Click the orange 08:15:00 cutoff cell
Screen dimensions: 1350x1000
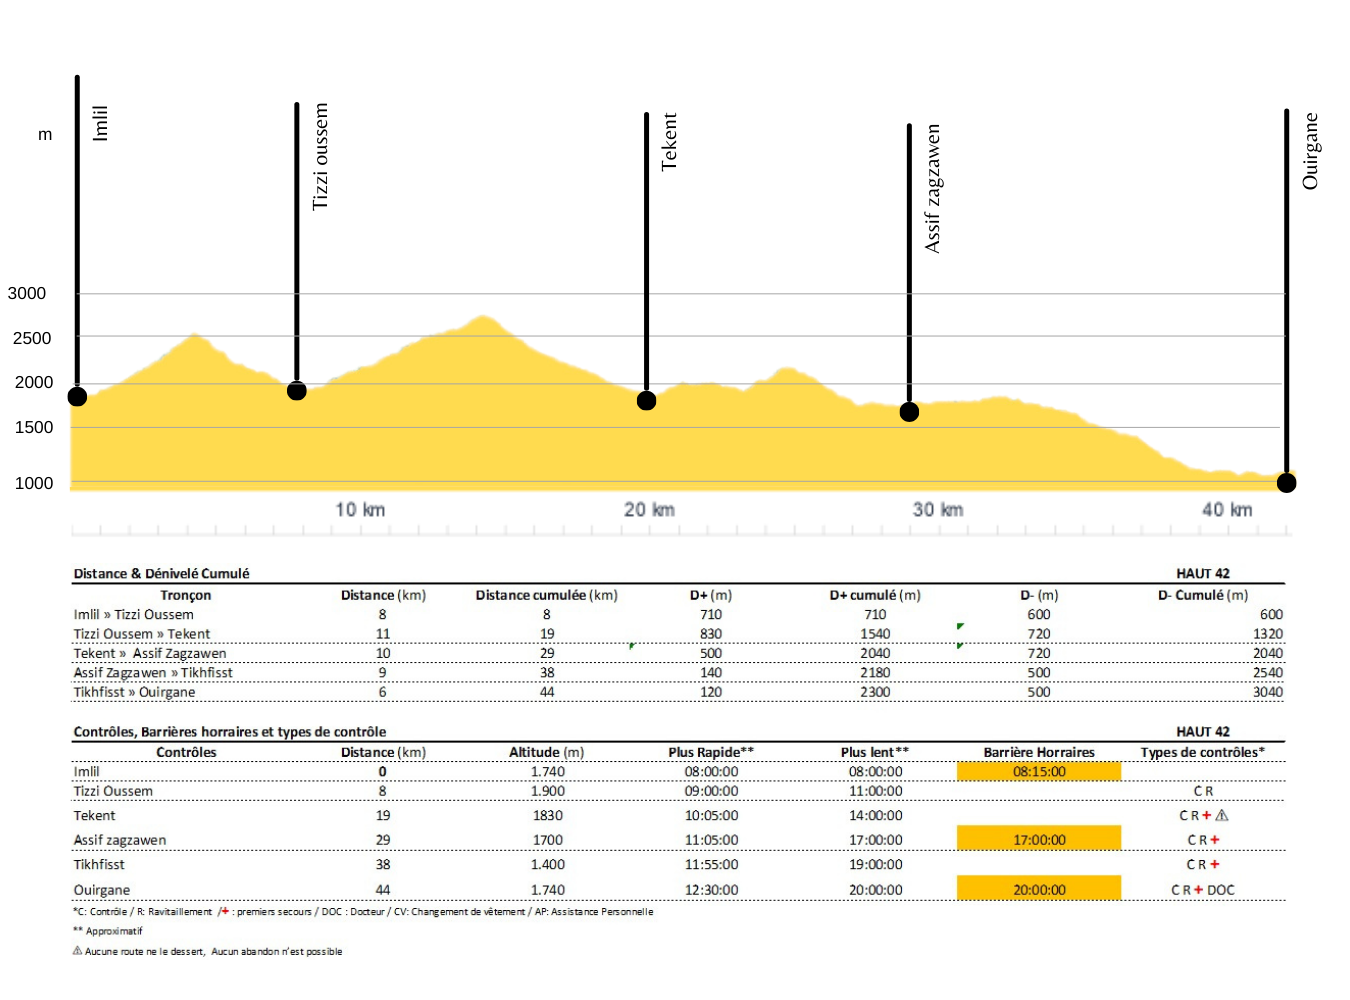1039,771
